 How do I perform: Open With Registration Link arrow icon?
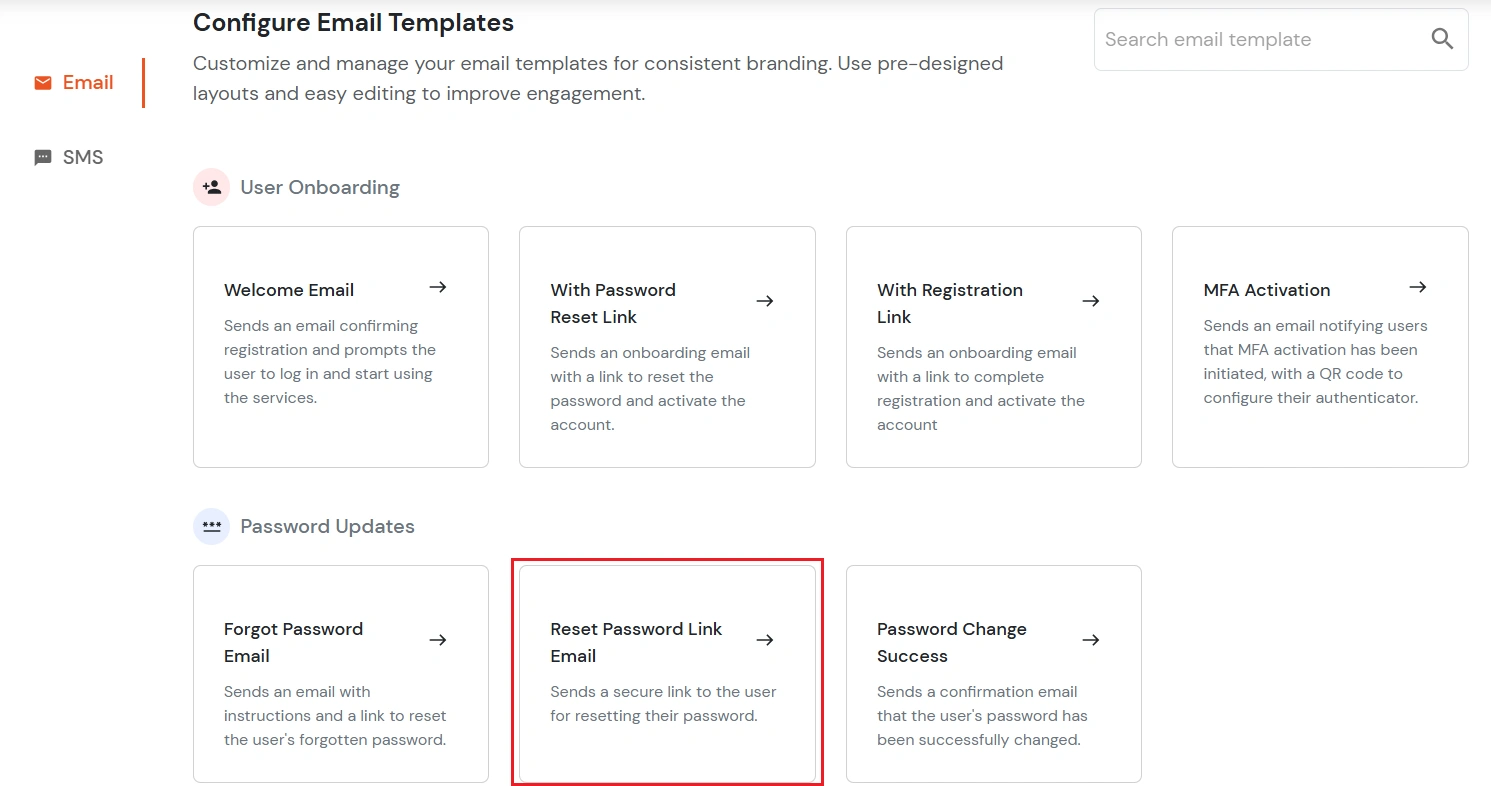1090,301
